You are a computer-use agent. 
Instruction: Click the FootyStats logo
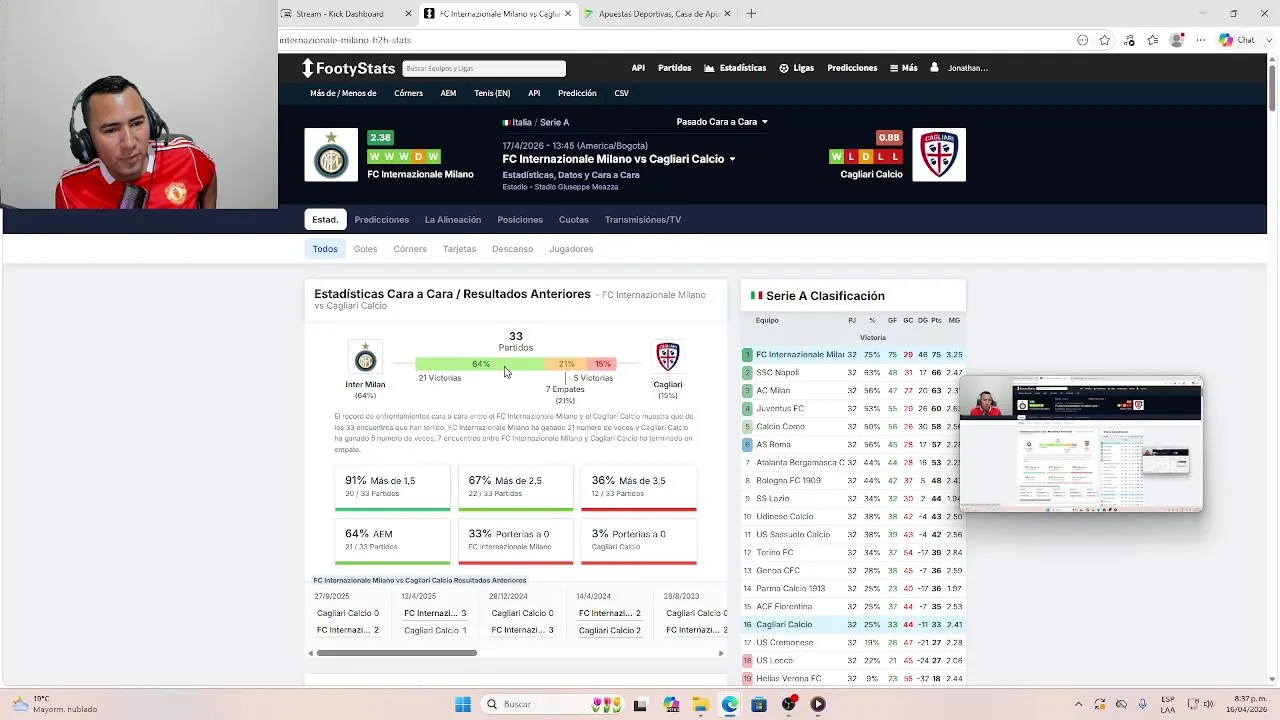tap(349, 68)
